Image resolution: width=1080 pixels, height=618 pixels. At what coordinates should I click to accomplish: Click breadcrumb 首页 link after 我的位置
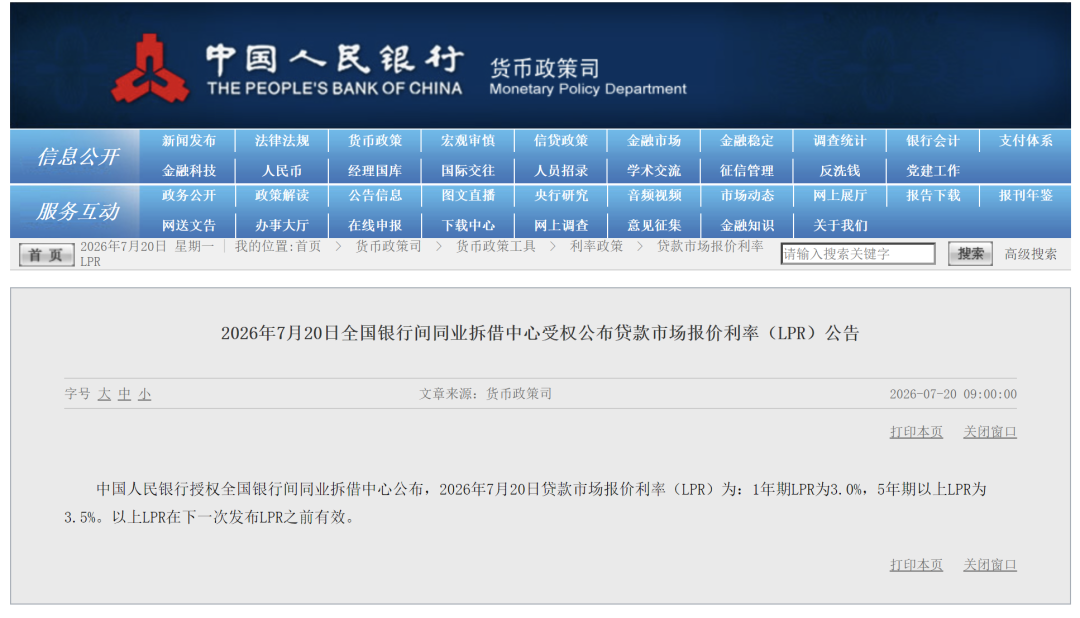point(309,247)
